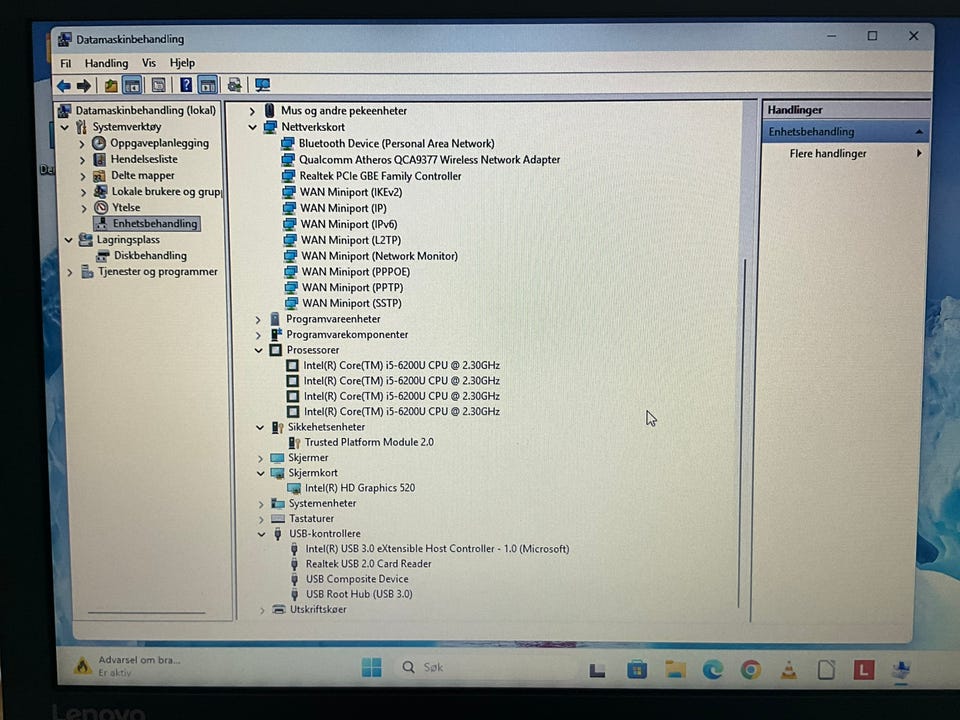Select Intel(R) HD Graphics 520
Image resolution: width=960 pixels, height=720 pixels.
tap(359, 488)
